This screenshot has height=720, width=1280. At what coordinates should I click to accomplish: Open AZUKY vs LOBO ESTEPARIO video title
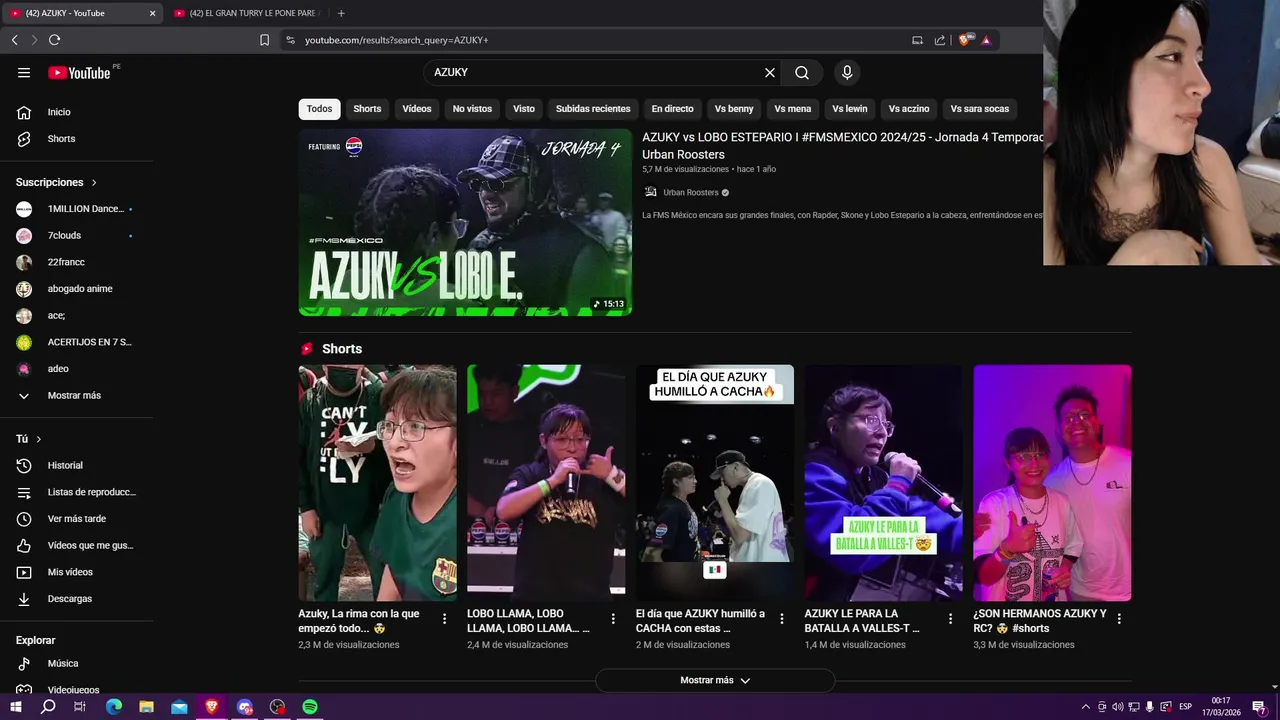[842, 145]
